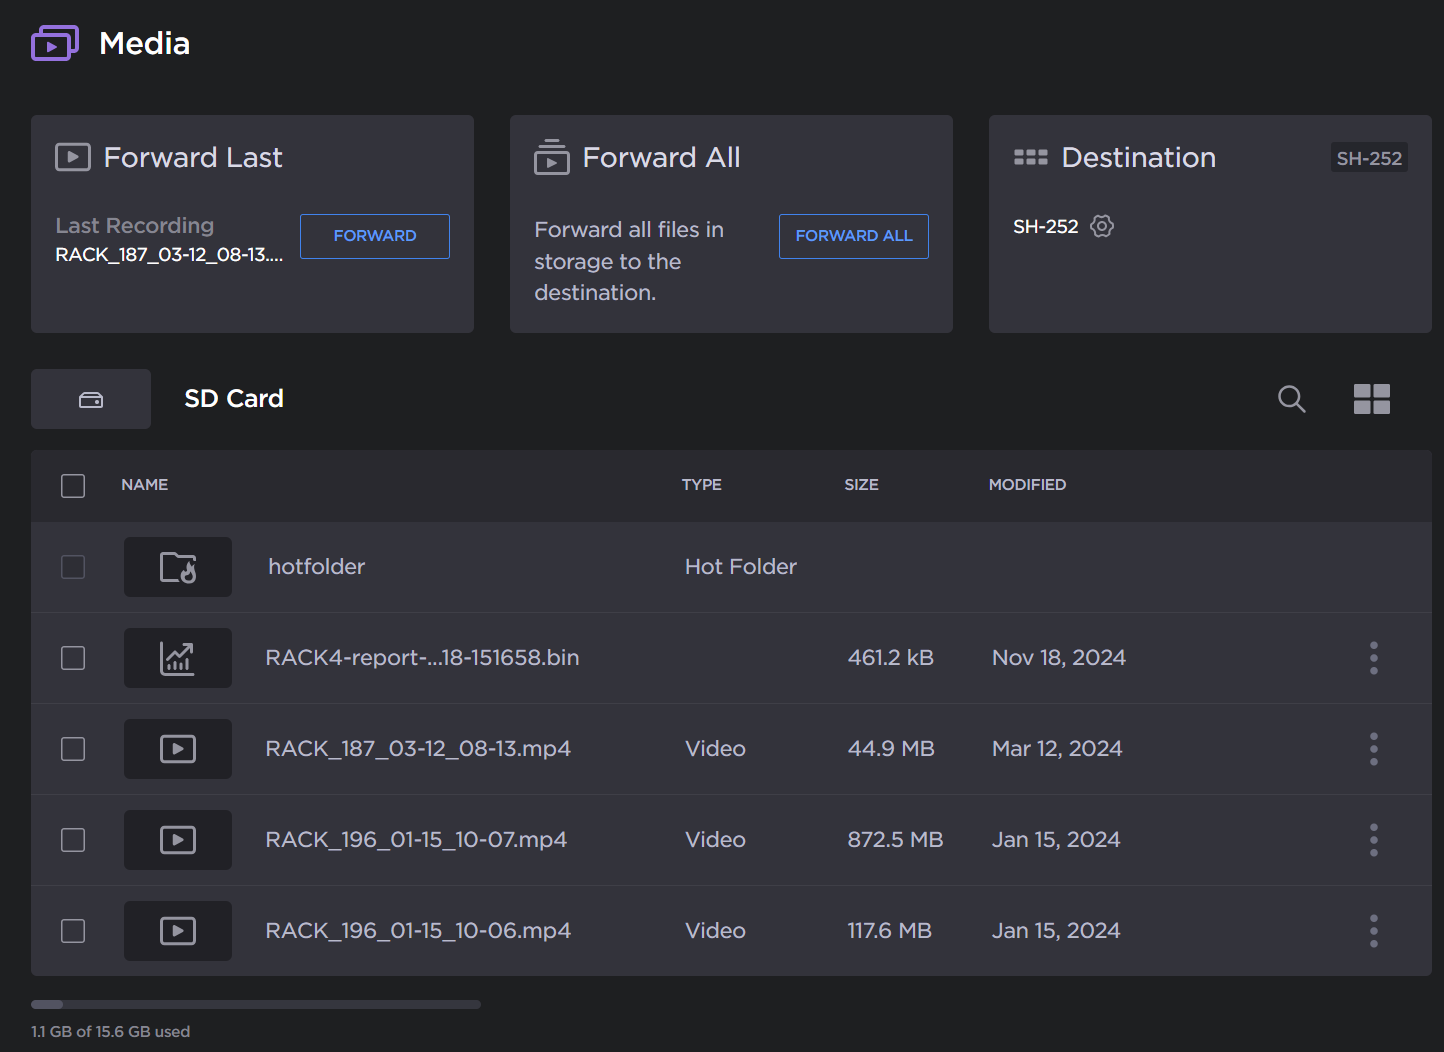Screen dimensions: 1444x1052
Task: Sort files by the NAME column header
Action: coord(144,485)
